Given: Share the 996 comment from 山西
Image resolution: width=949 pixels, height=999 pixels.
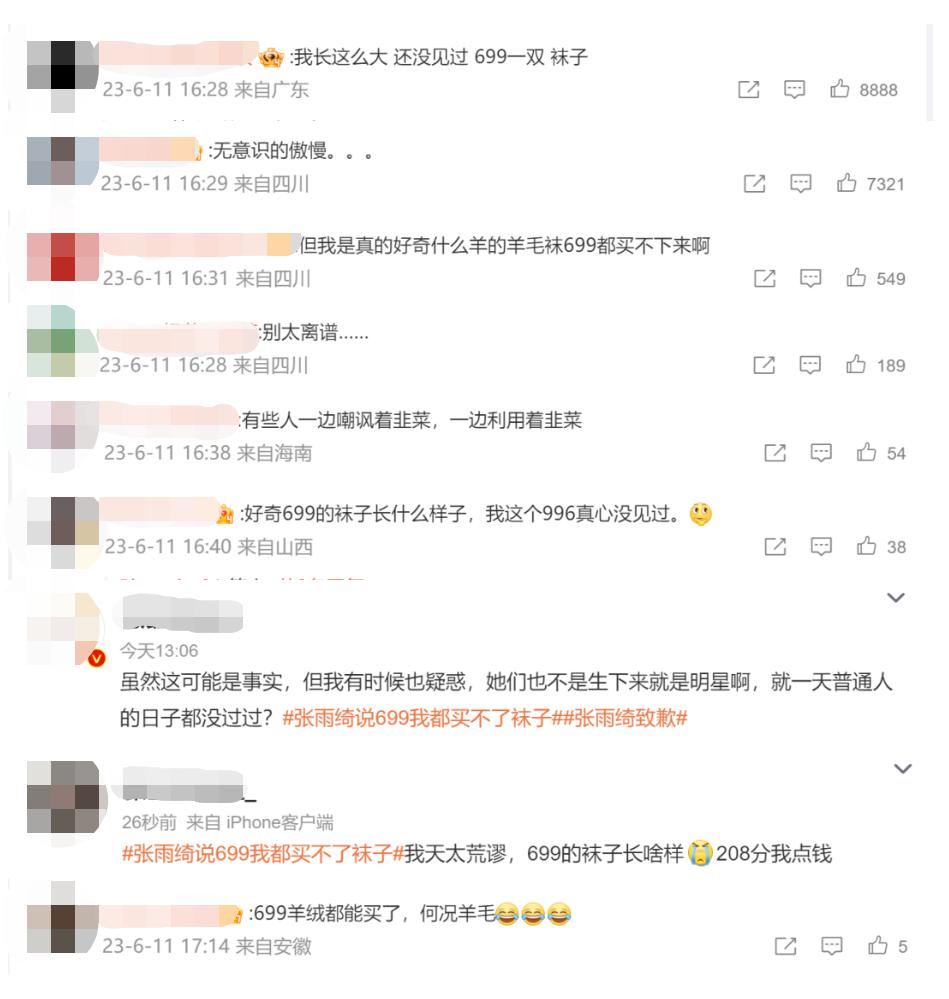Looking at the screenshot, I should [774, 547].
